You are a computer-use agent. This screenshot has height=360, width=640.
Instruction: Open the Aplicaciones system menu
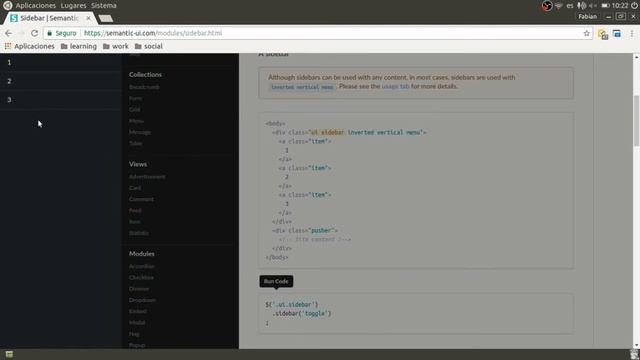[x=36, y=5]
